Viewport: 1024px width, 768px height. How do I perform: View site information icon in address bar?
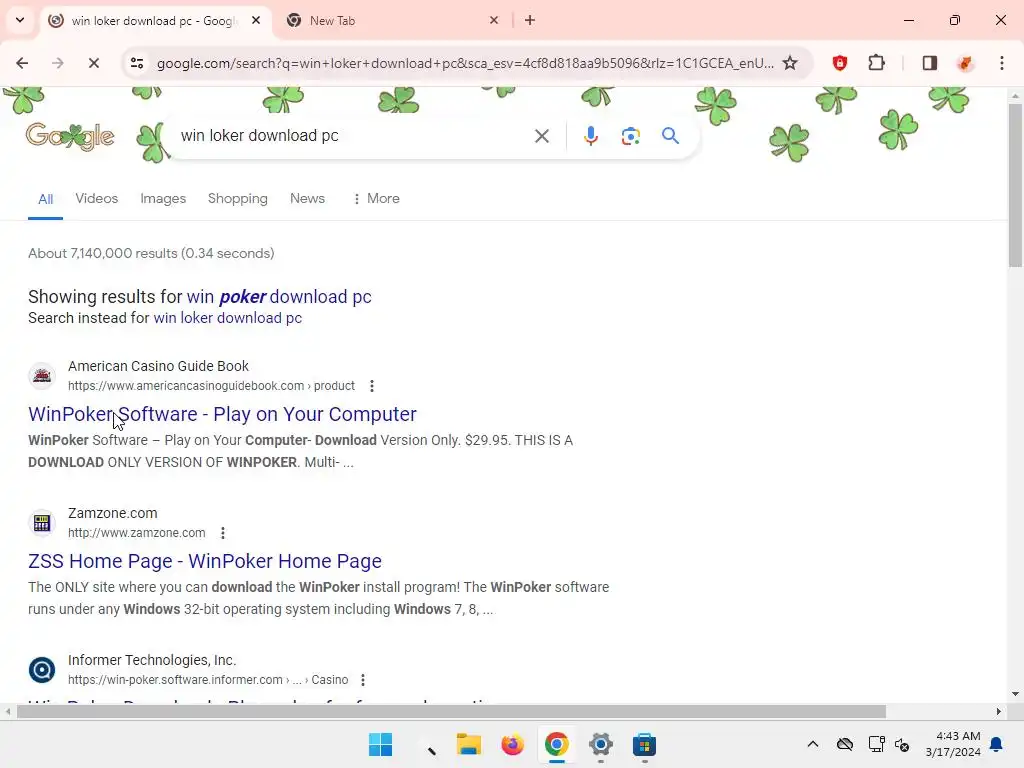pos(137,63)
